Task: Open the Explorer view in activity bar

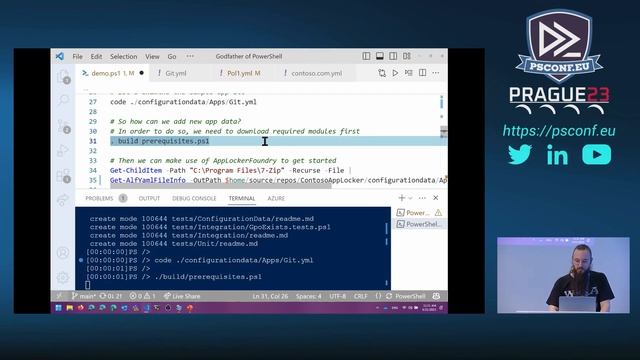Action: coord(63,77)
